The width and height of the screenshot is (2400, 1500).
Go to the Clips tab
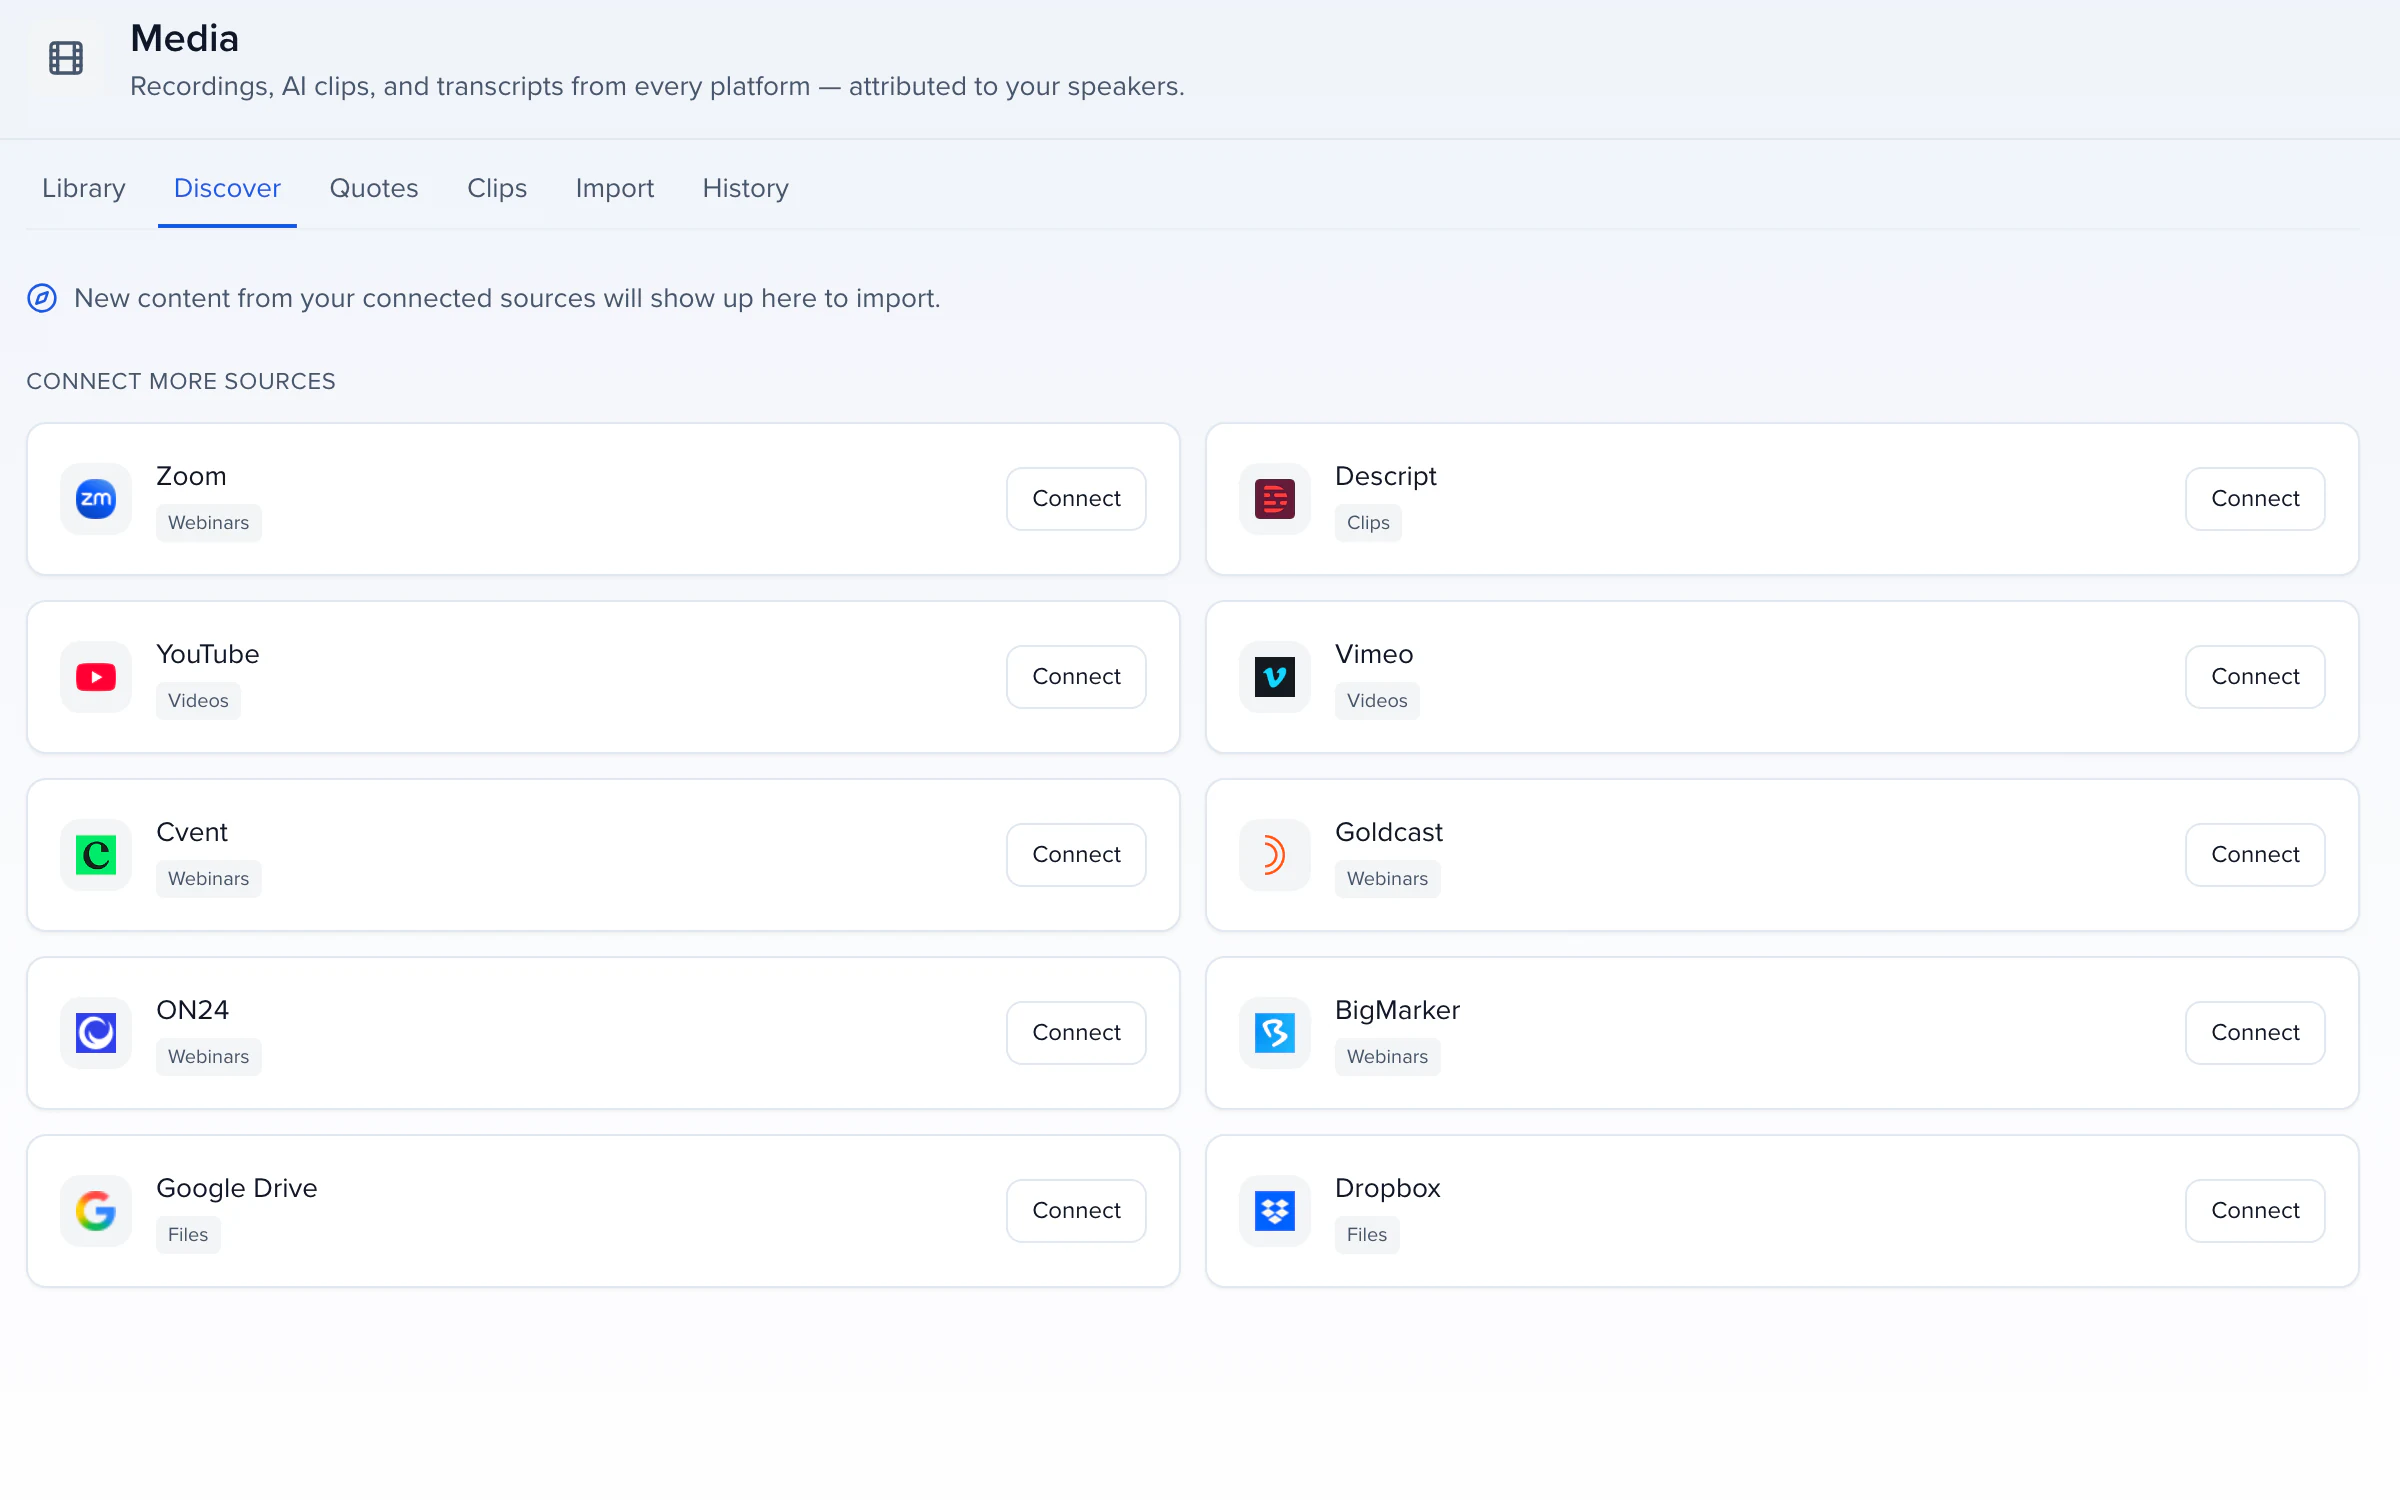pos(497,188)
